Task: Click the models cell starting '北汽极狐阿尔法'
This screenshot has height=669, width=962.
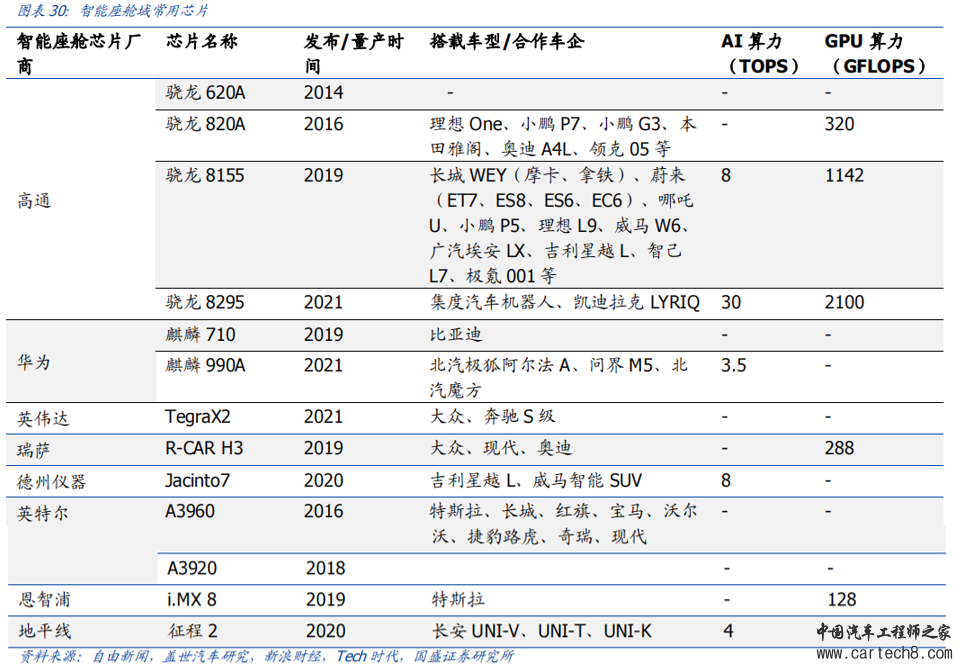Action: point(558,377)
